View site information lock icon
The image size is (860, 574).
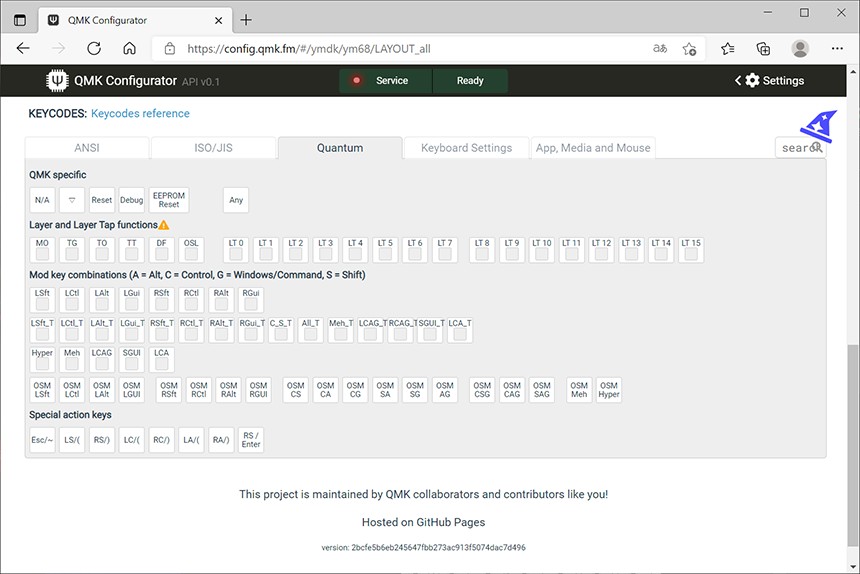[x=170, y=48]
